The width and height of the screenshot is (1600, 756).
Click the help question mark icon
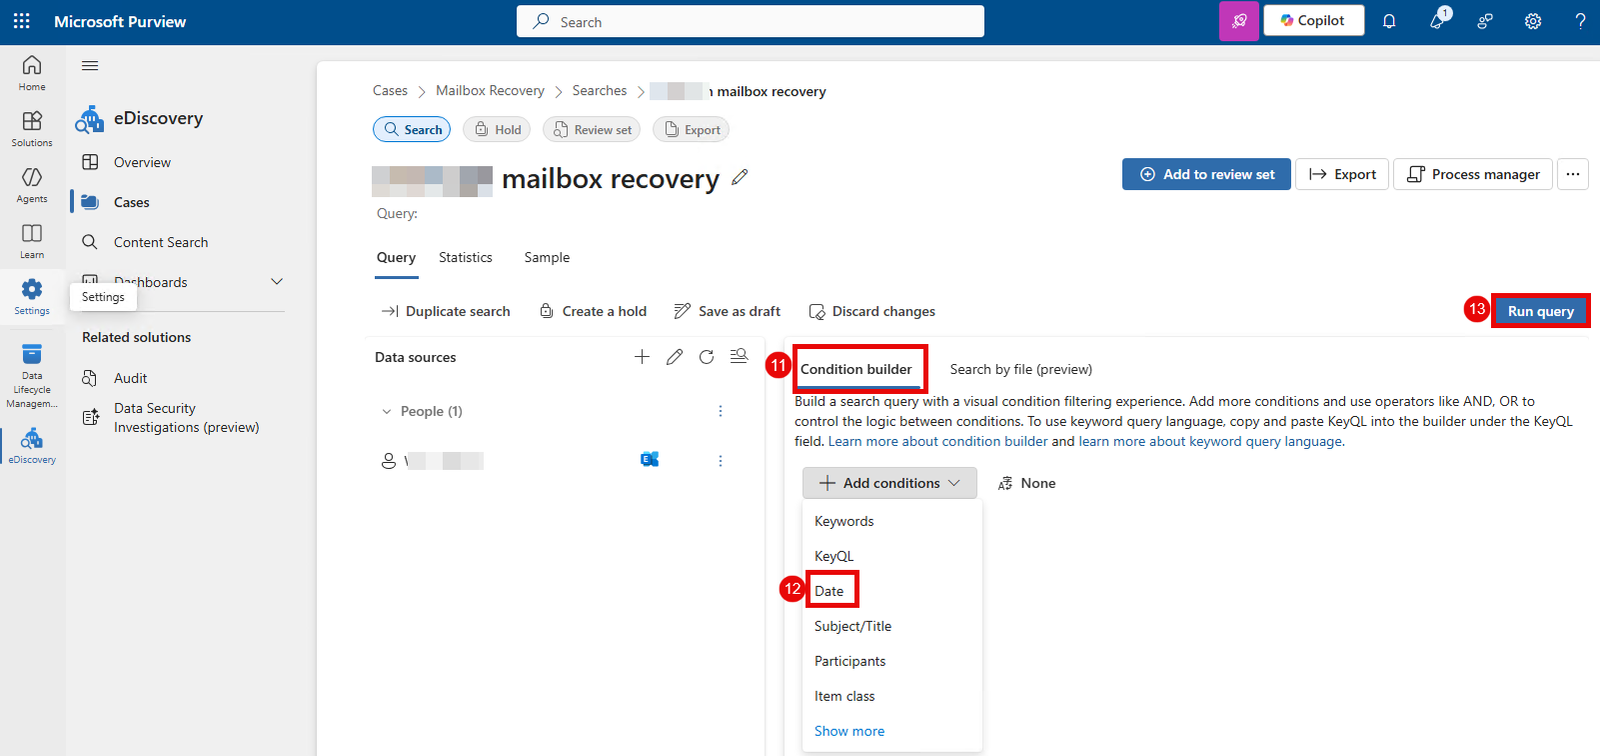coord(1580,21)
